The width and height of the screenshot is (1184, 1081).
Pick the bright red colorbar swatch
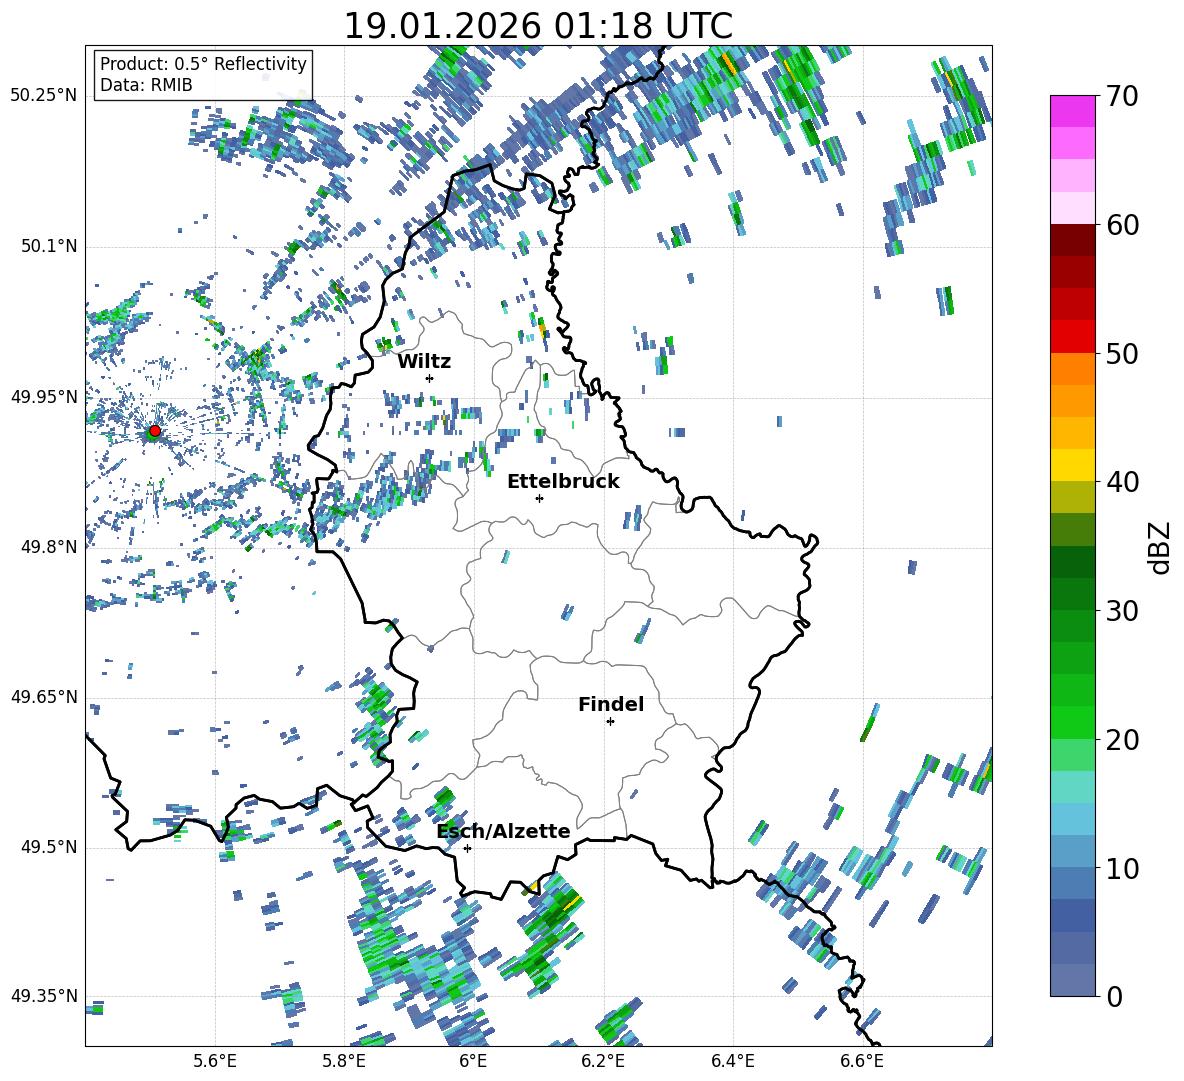[1073, 337]
